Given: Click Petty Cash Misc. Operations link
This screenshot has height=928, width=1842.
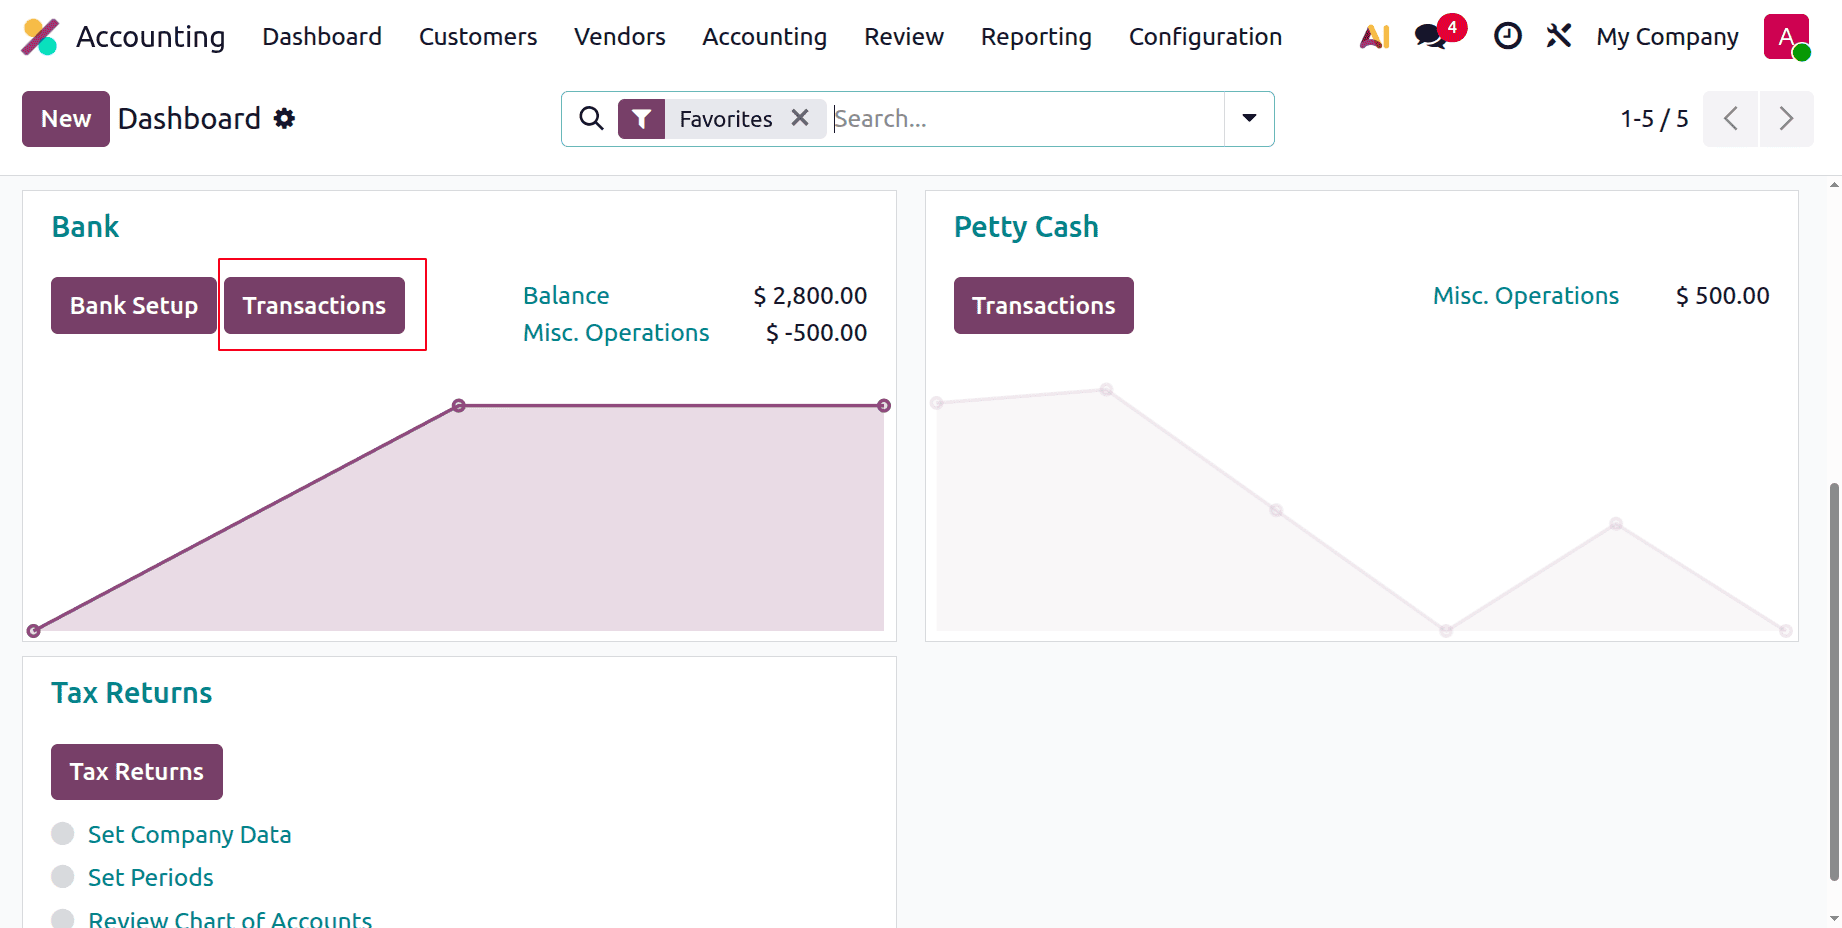Looking at the screenshot, I should (1526, 296).
